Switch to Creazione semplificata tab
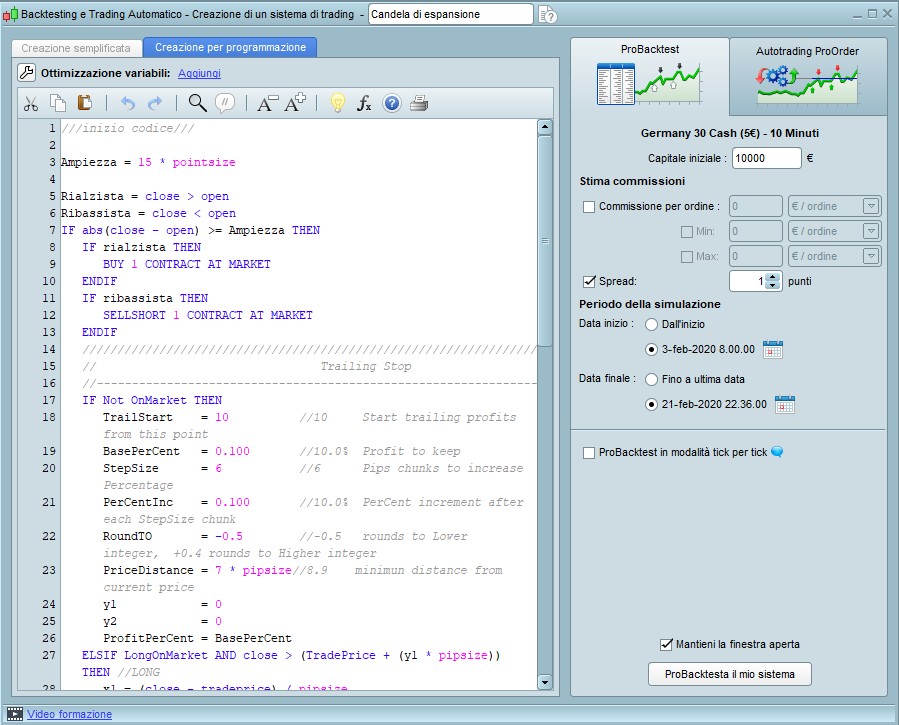Viewport: 899px width, 725px height. click(x=76, y=48)
